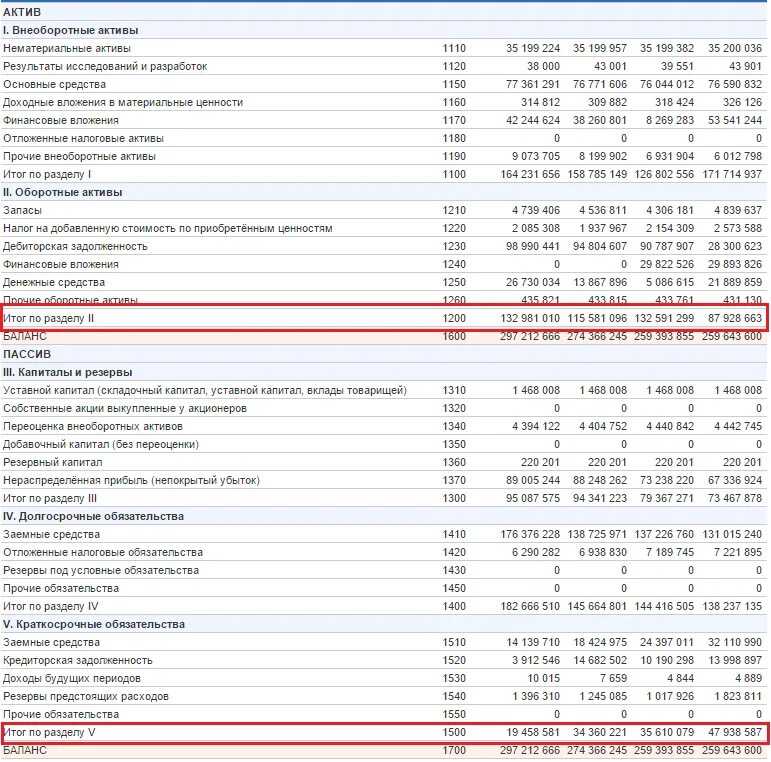This screenshot has height=762, width=771.
Task: Click value 14 139 710 in row 1510
Action: (x=533, y=642)
